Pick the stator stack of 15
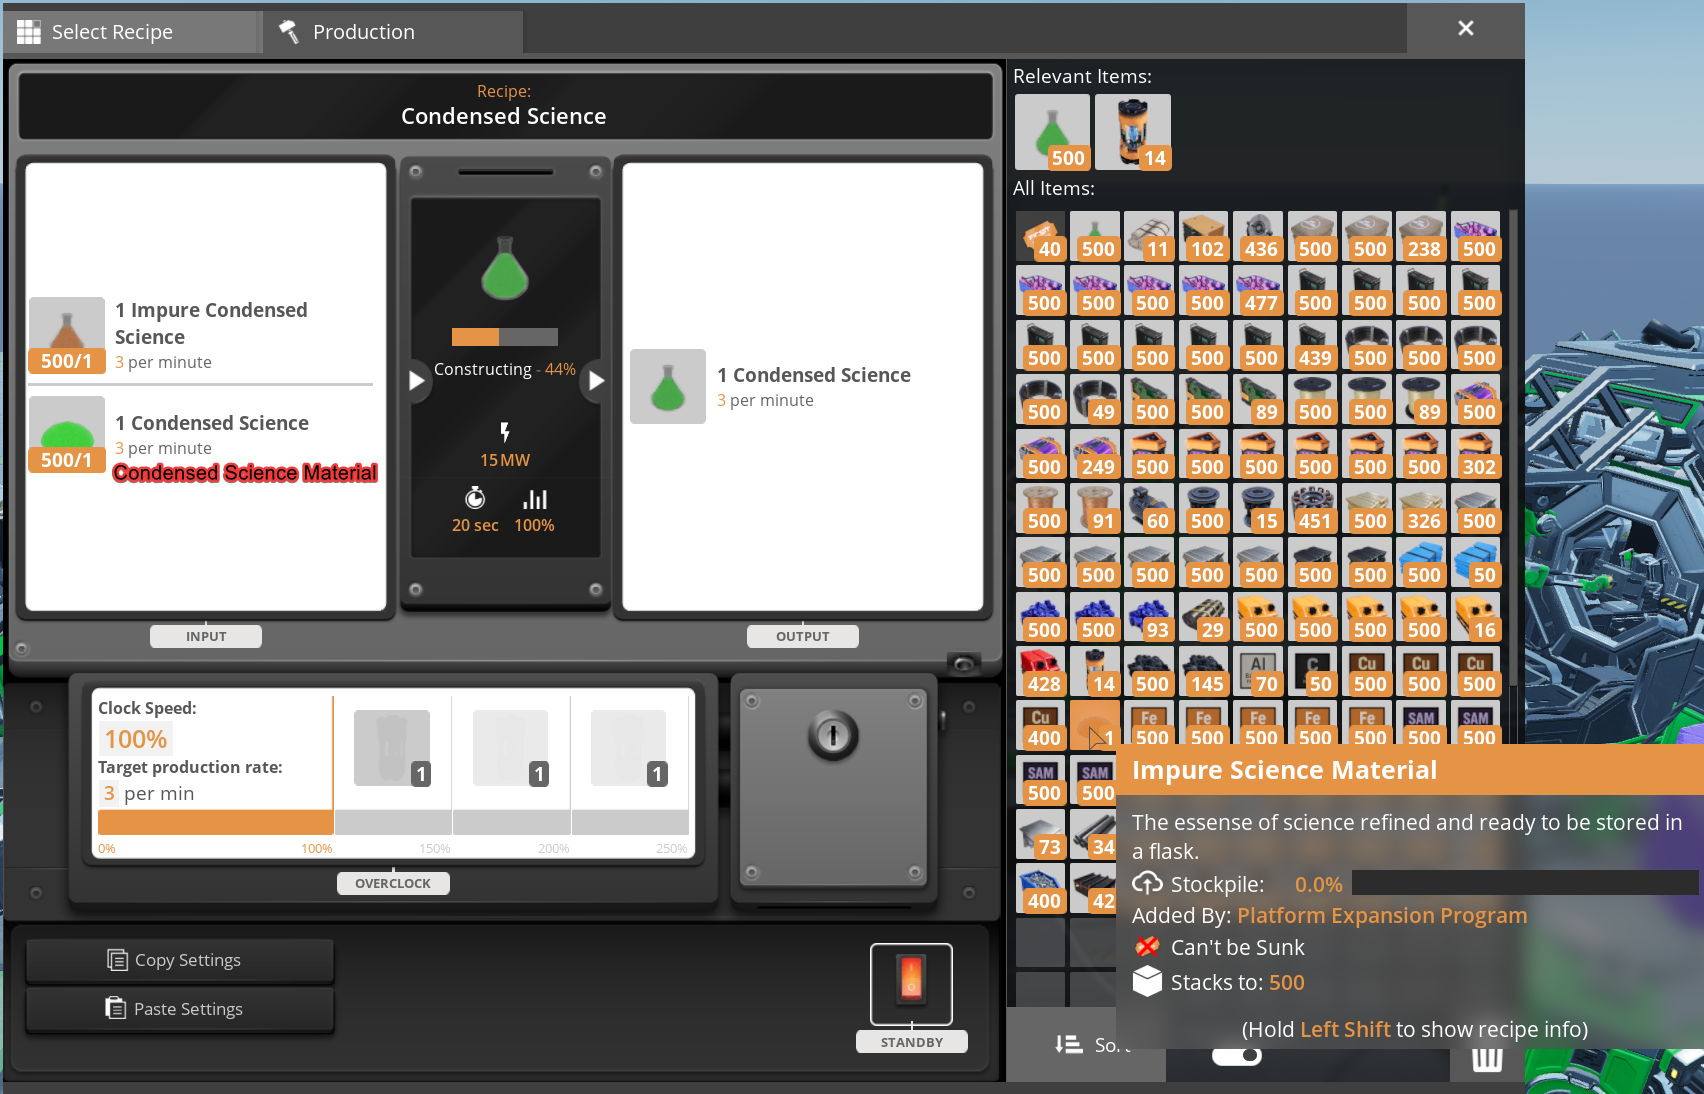1704x1094 pixels. pyautogui.click(x=1258, y=508)
